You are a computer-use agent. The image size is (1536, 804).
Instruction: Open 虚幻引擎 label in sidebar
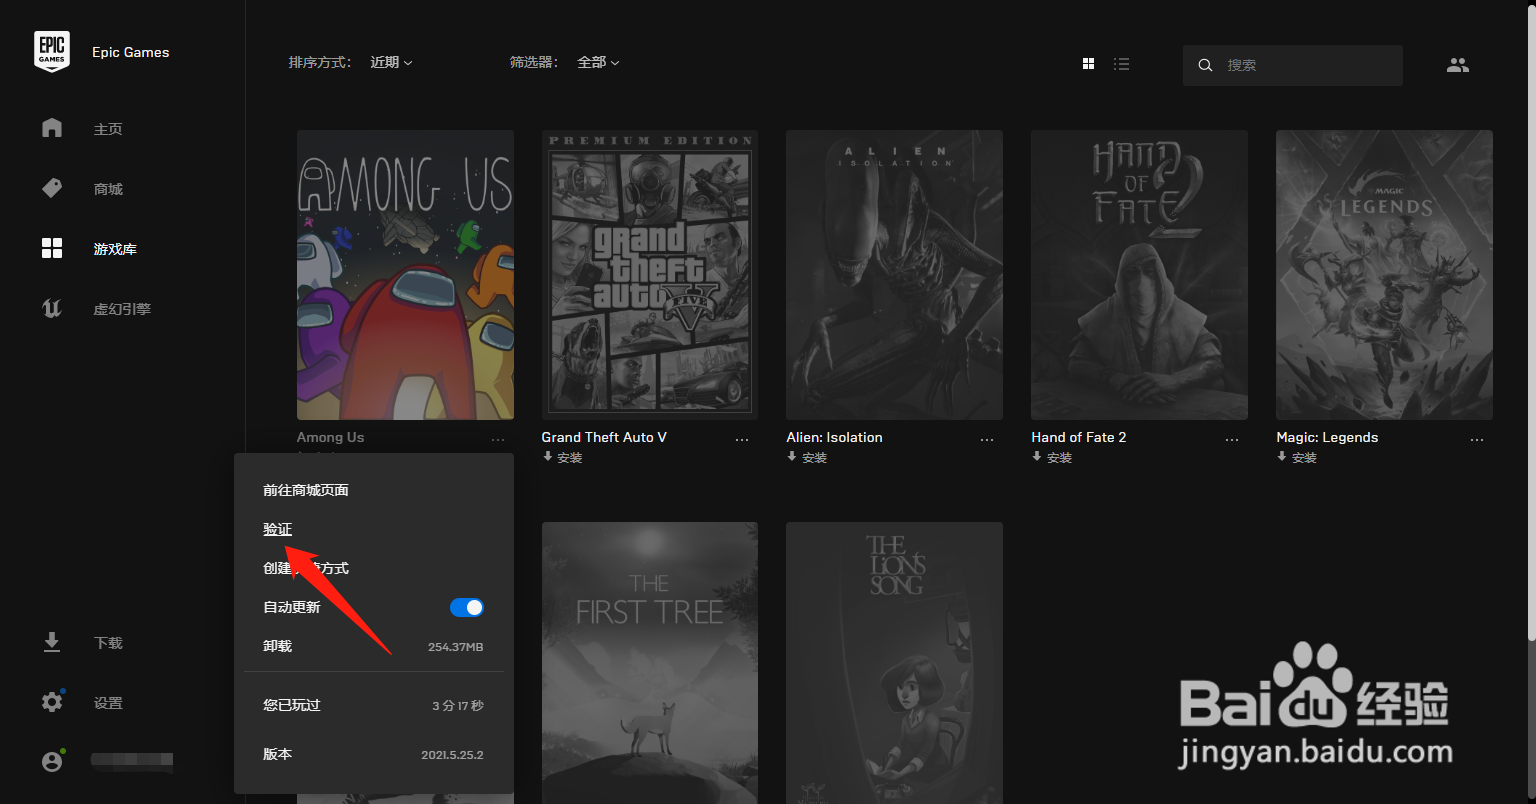(122, 309)
